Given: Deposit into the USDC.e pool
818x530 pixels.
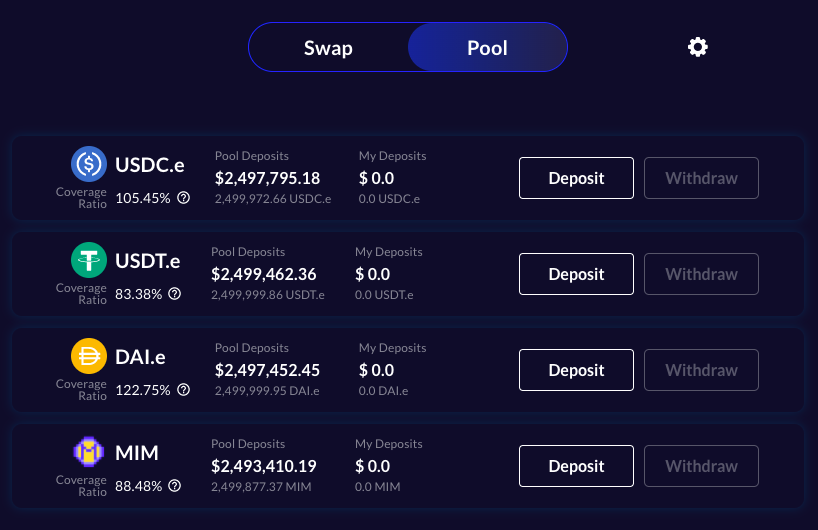Looking at the screenshot, I should (x=576, y=178).
